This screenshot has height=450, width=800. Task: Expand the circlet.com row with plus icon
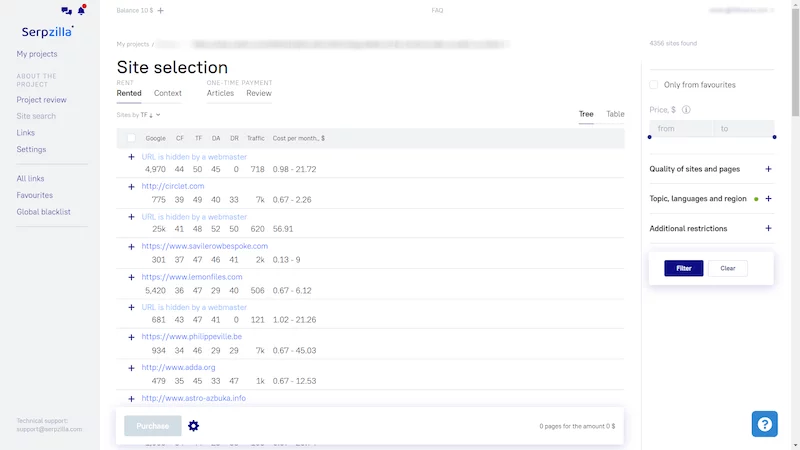[131, 186]
